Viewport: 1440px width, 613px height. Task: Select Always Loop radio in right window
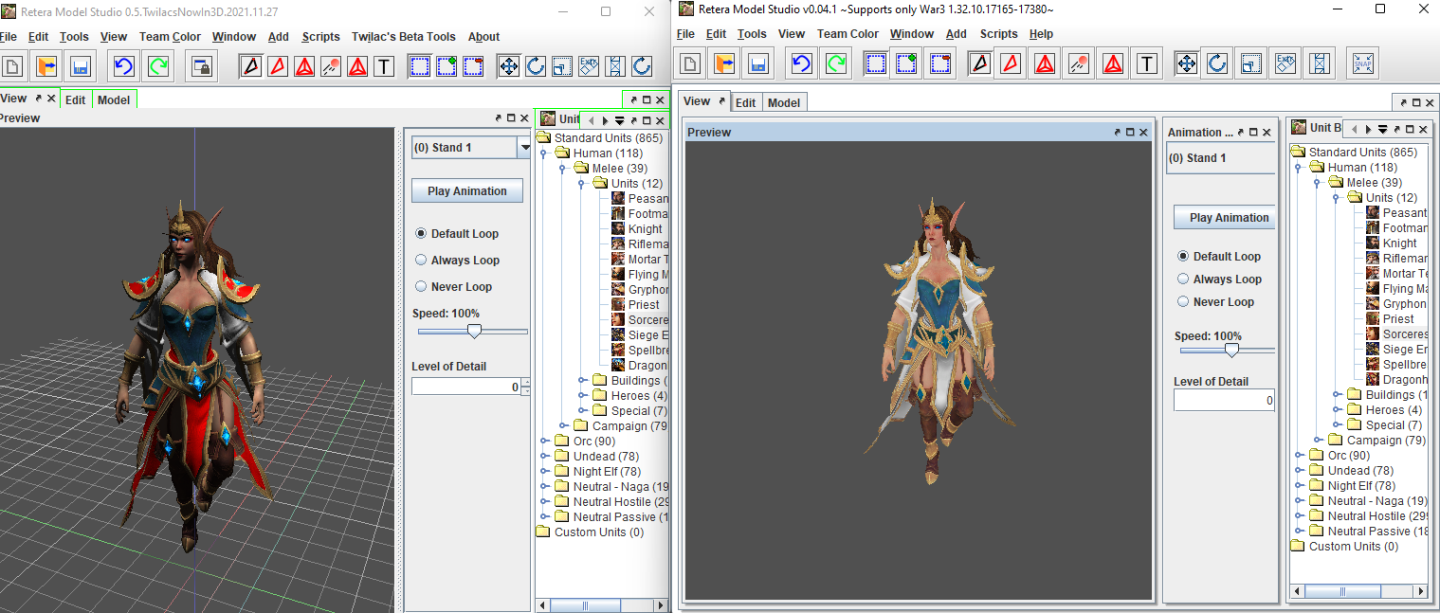tap(1183, 279)
